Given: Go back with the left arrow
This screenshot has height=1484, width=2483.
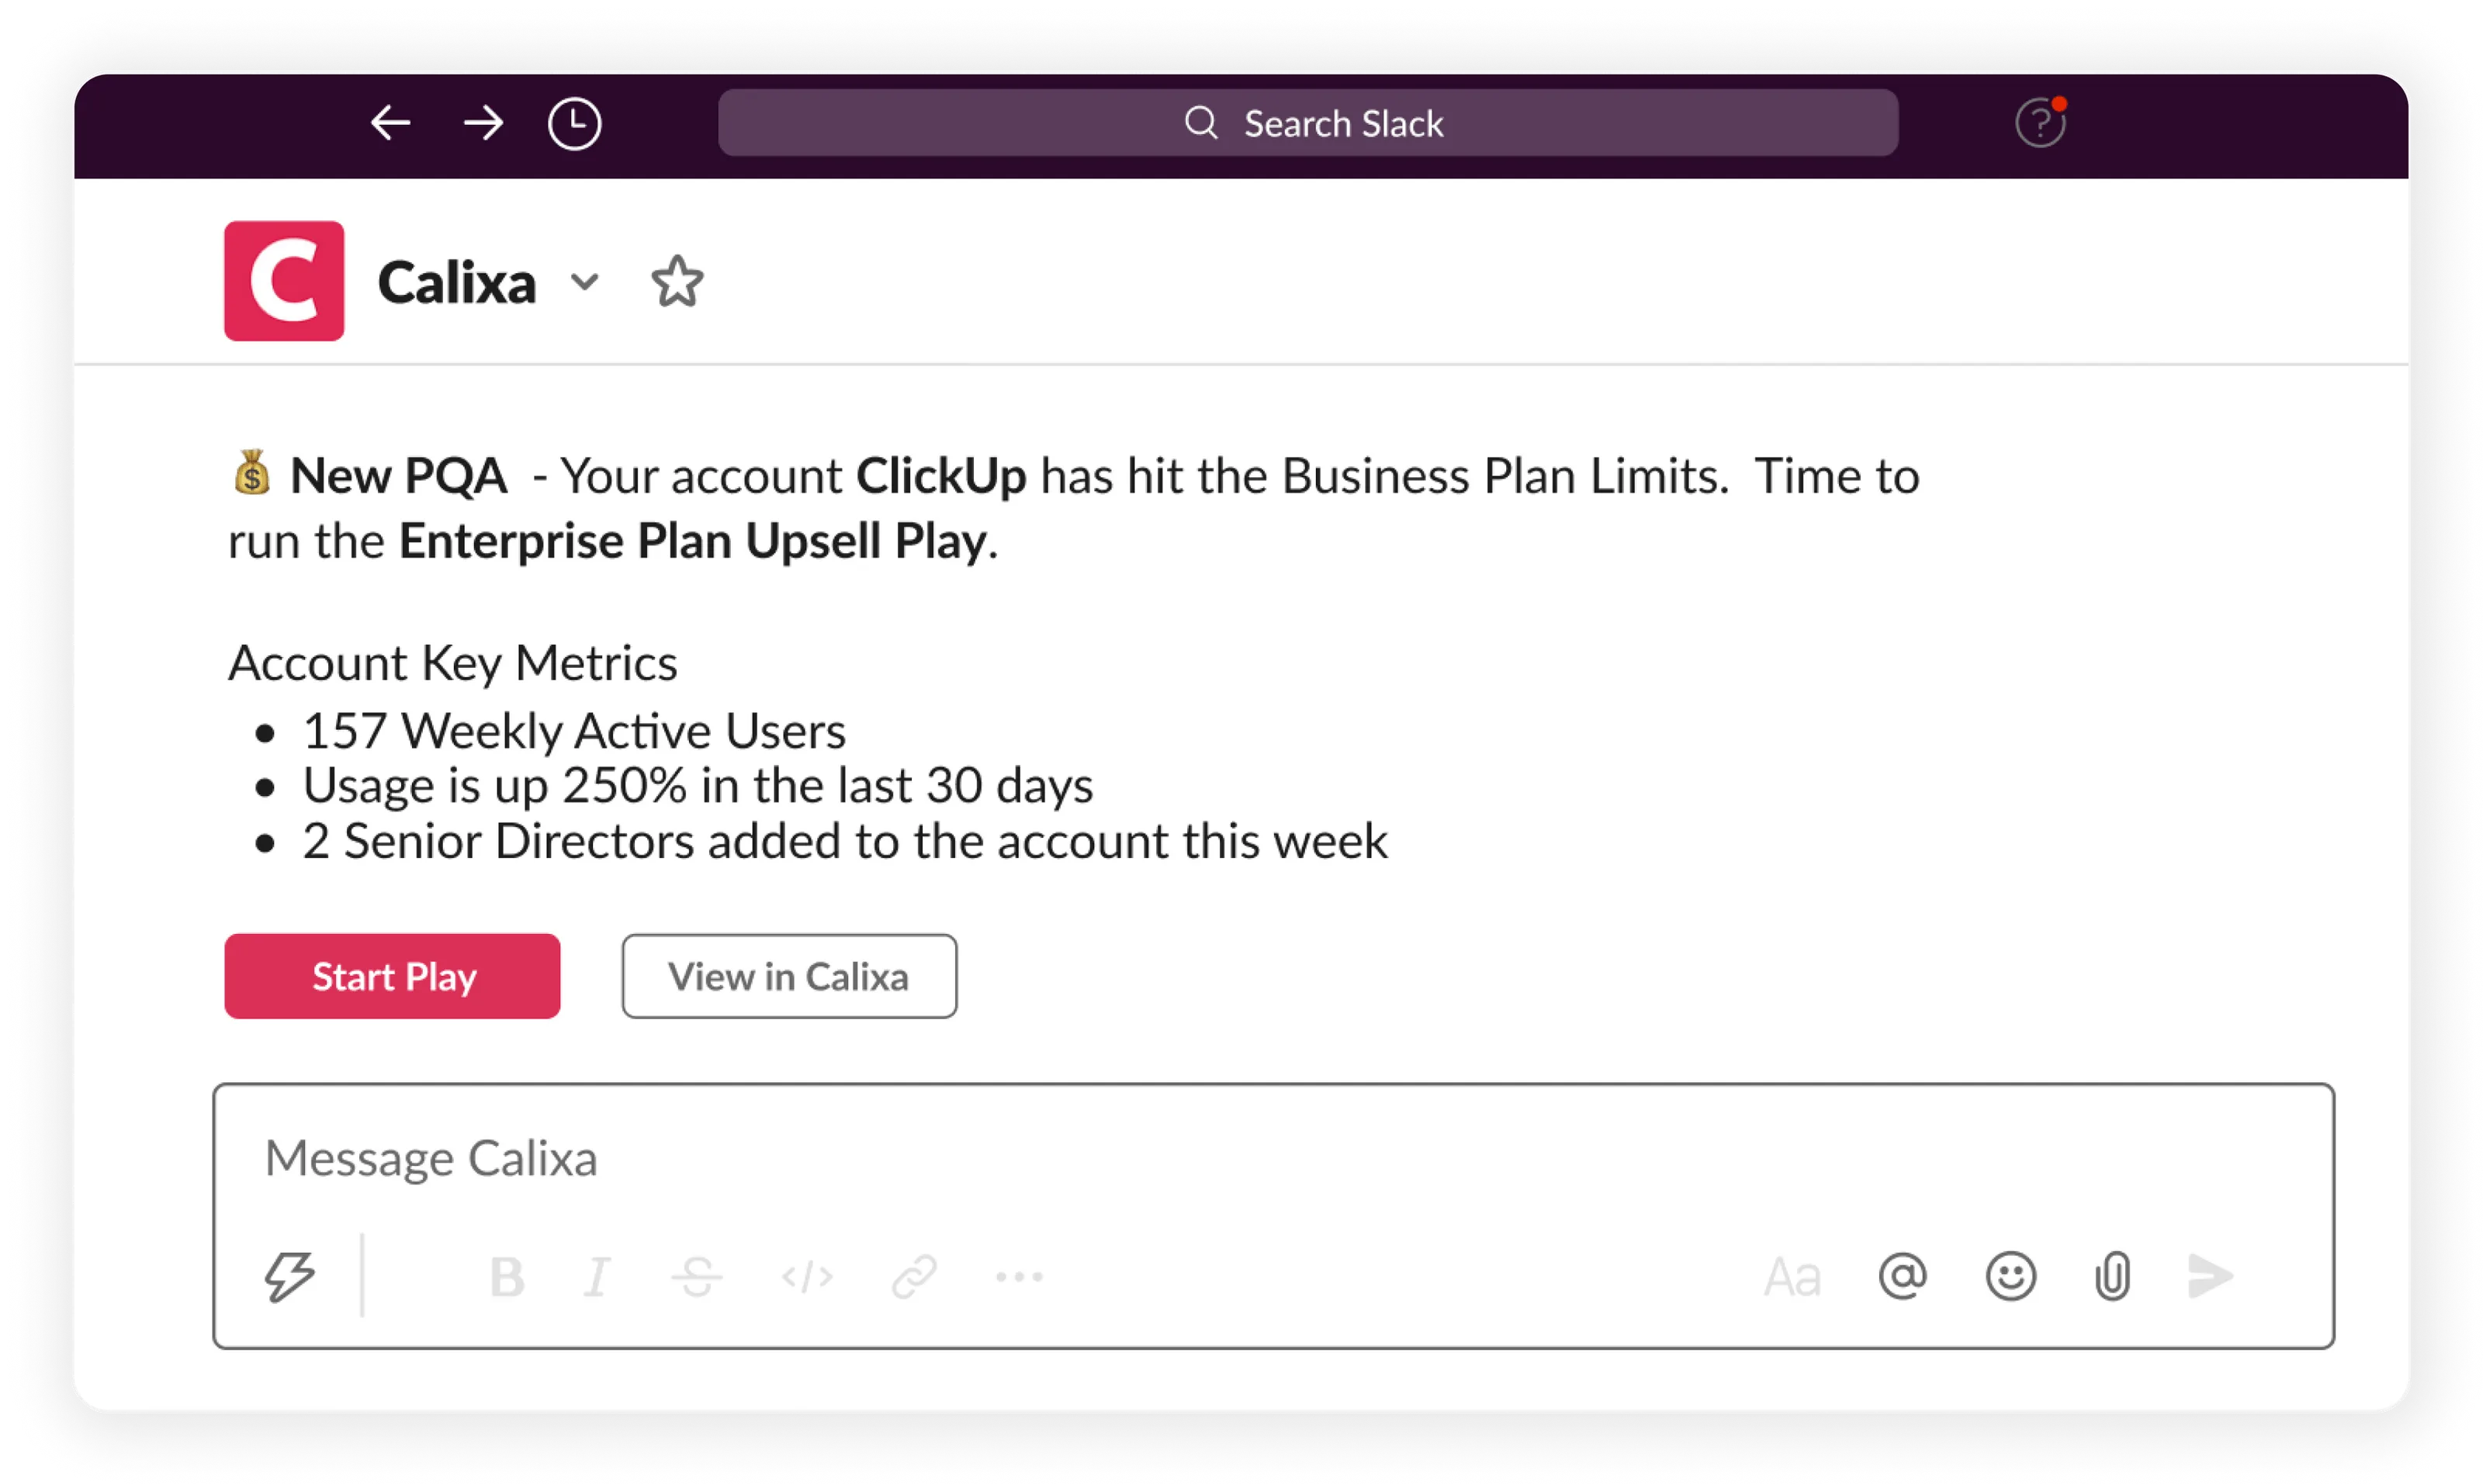Looking at the screenshot, I should [x=390, y=123].
